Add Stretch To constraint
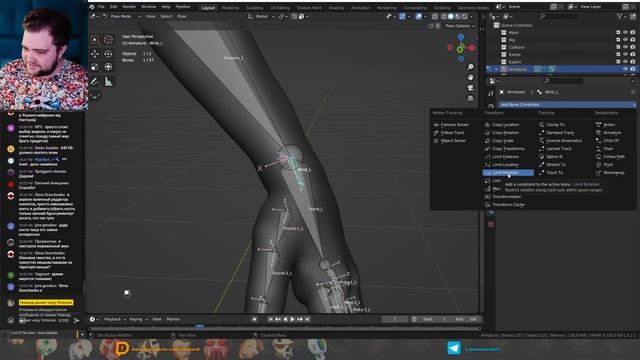This screenshot has width=640, height=360. 556,164
